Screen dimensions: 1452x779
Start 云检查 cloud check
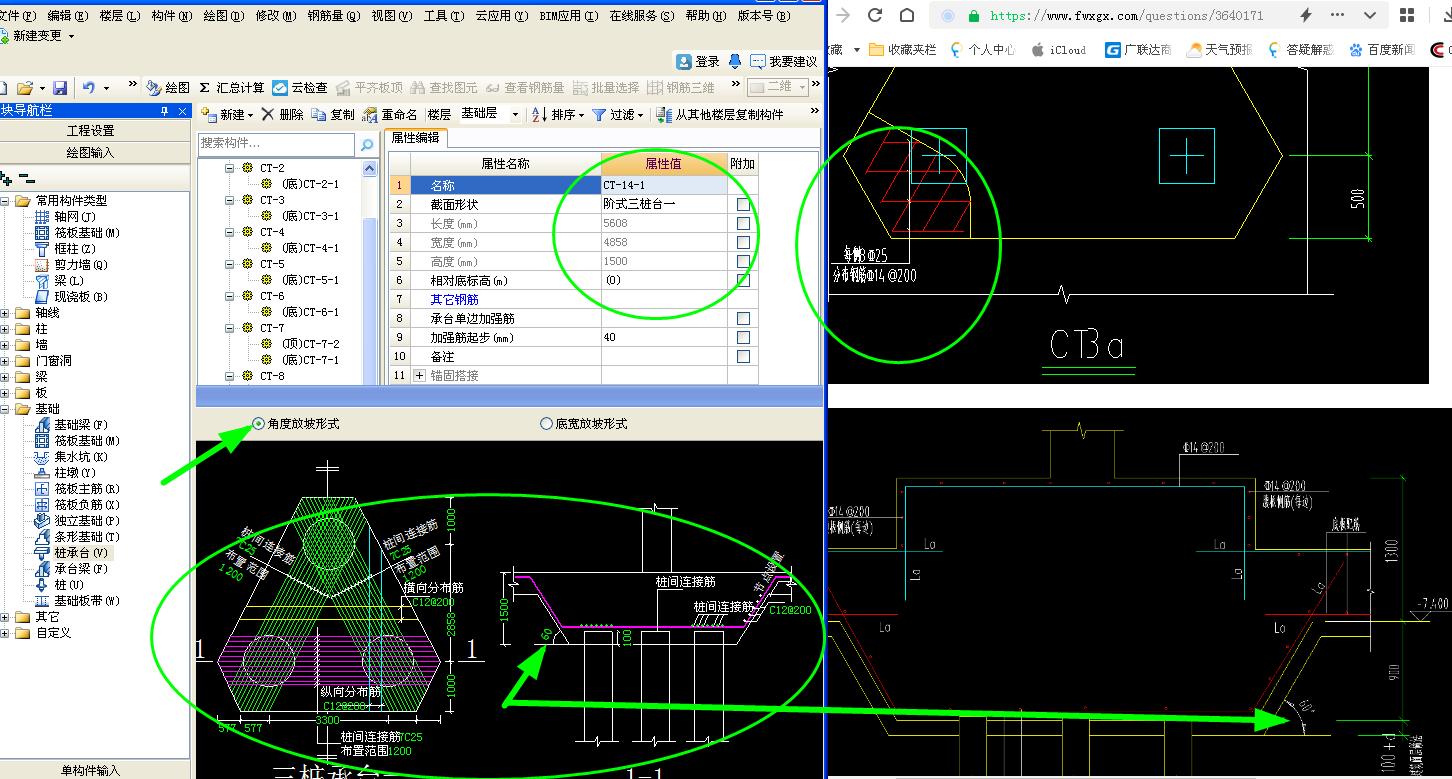[300, 88]
